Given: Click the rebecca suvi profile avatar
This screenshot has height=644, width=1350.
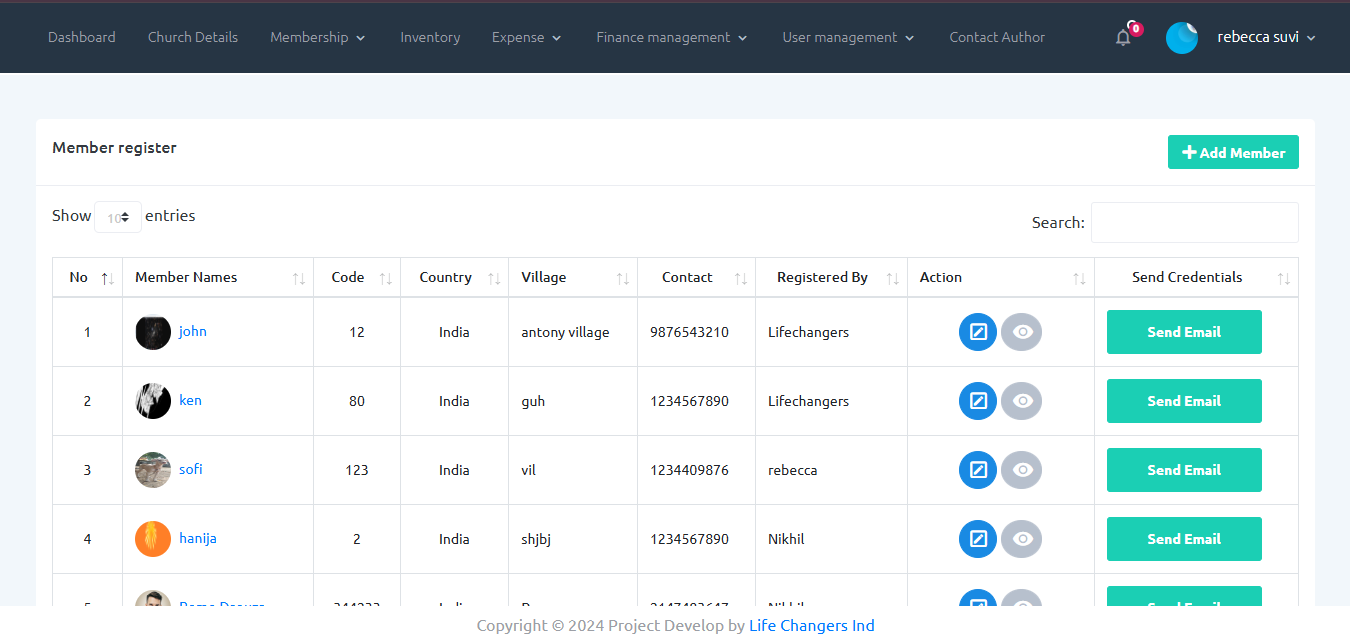Looking at the screenshot, I should pos(1181,38).
